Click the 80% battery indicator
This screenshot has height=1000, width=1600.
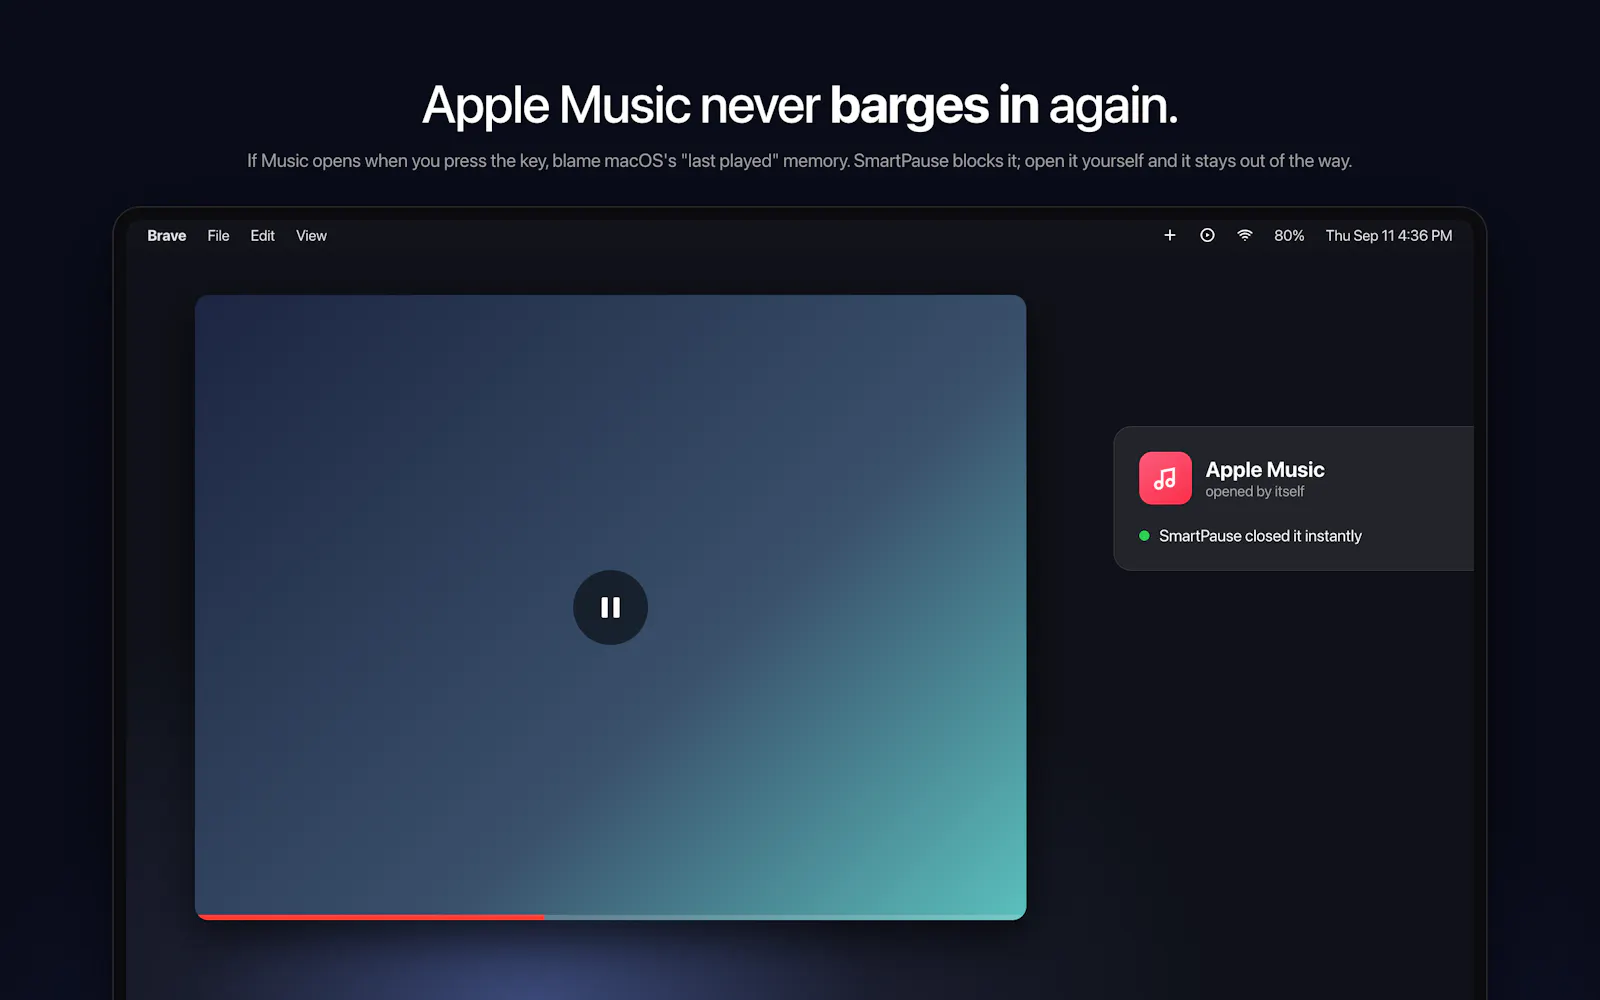1289,236
